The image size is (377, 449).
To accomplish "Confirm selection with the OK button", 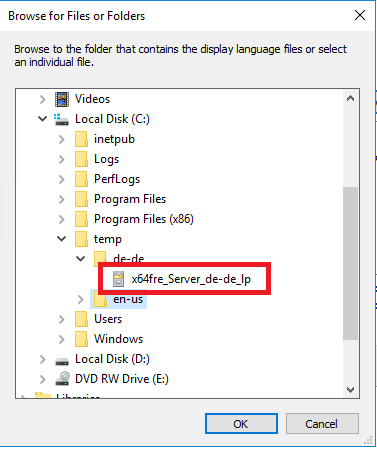I will point(241,424).
